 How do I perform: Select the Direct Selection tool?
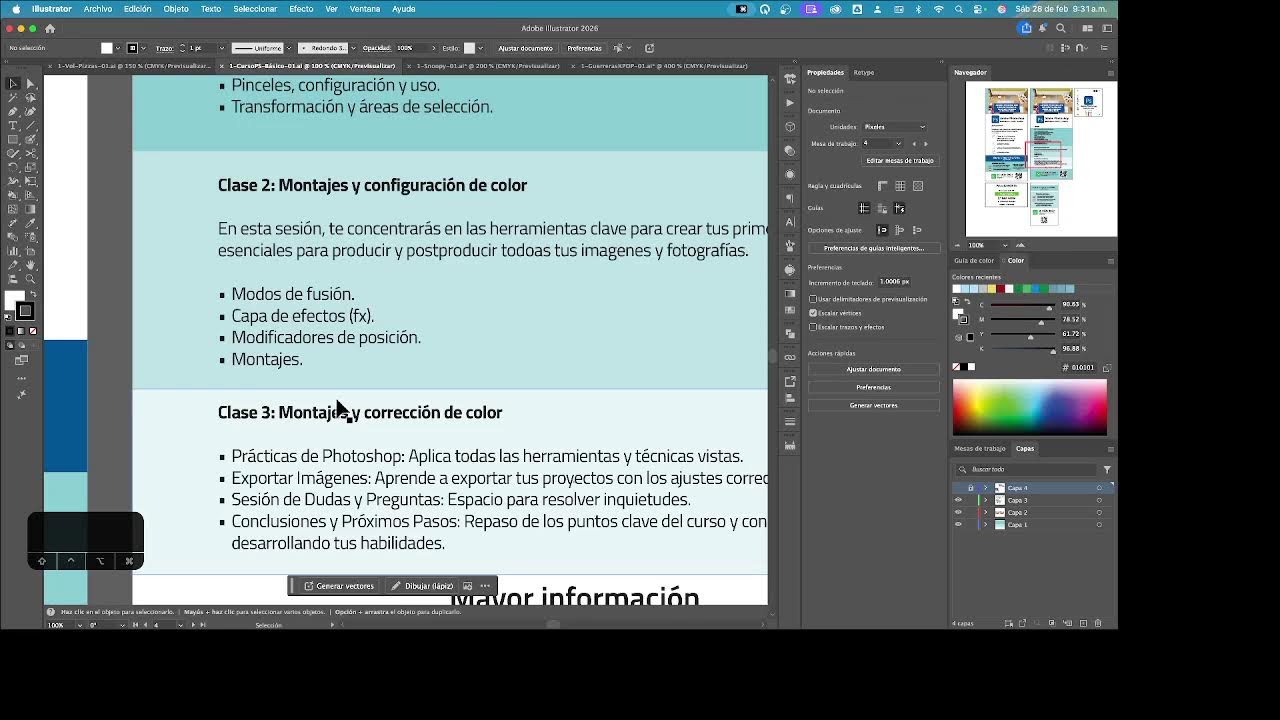31,83
